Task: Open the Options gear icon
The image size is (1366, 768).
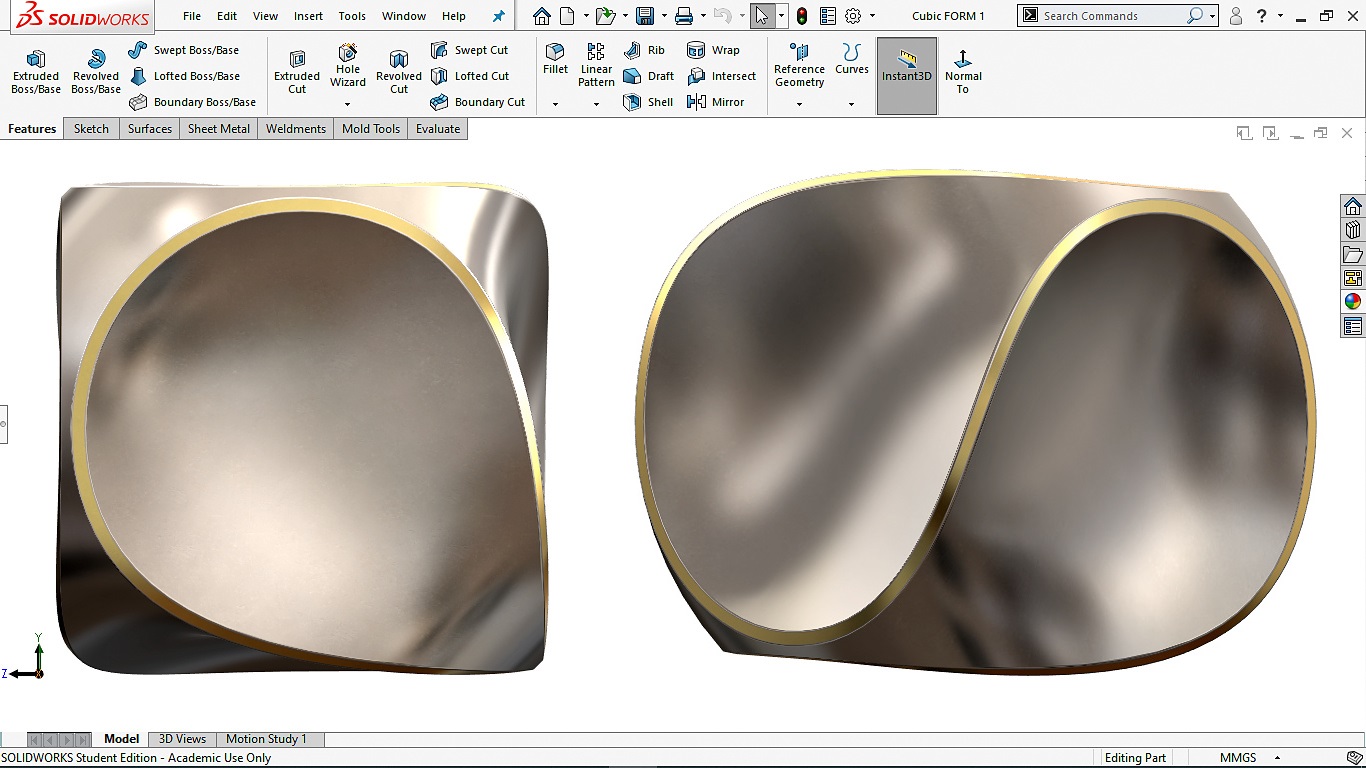Action: (853, 16)
